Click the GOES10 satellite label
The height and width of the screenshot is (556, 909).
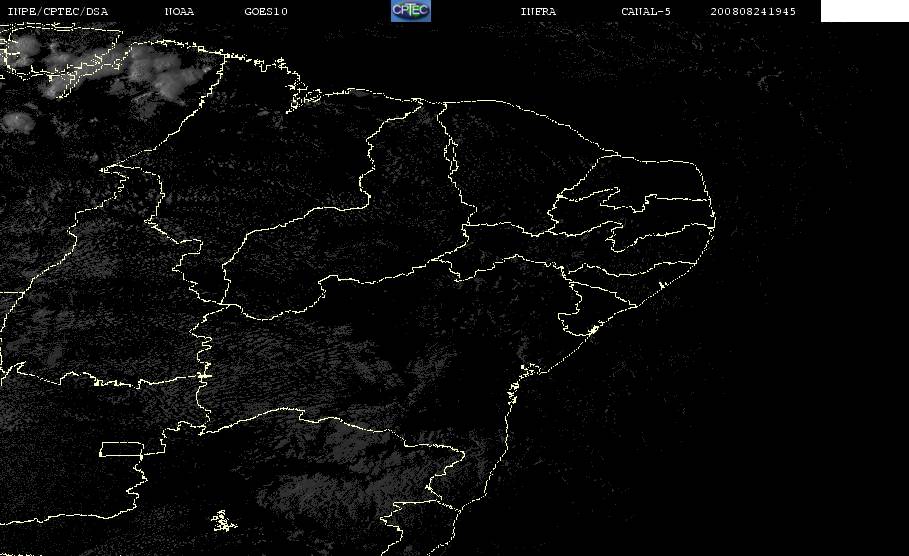tap(266, 12)
